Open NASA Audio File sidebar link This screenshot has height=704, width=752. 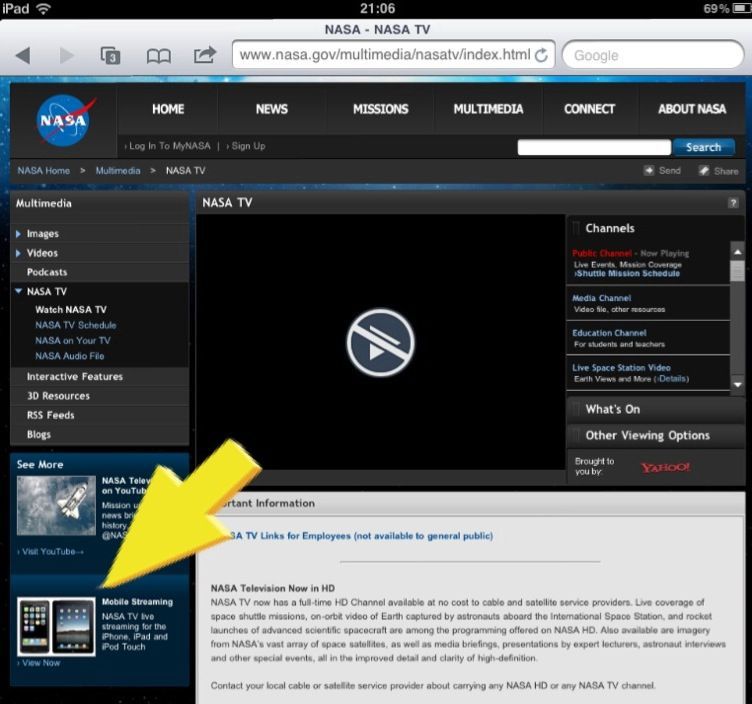(70, 356)
